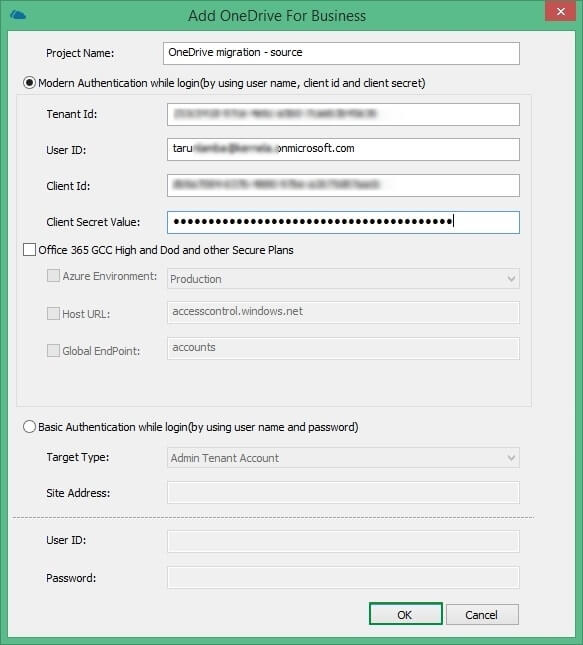Select Basic Authentication radio button

point(29,427)
